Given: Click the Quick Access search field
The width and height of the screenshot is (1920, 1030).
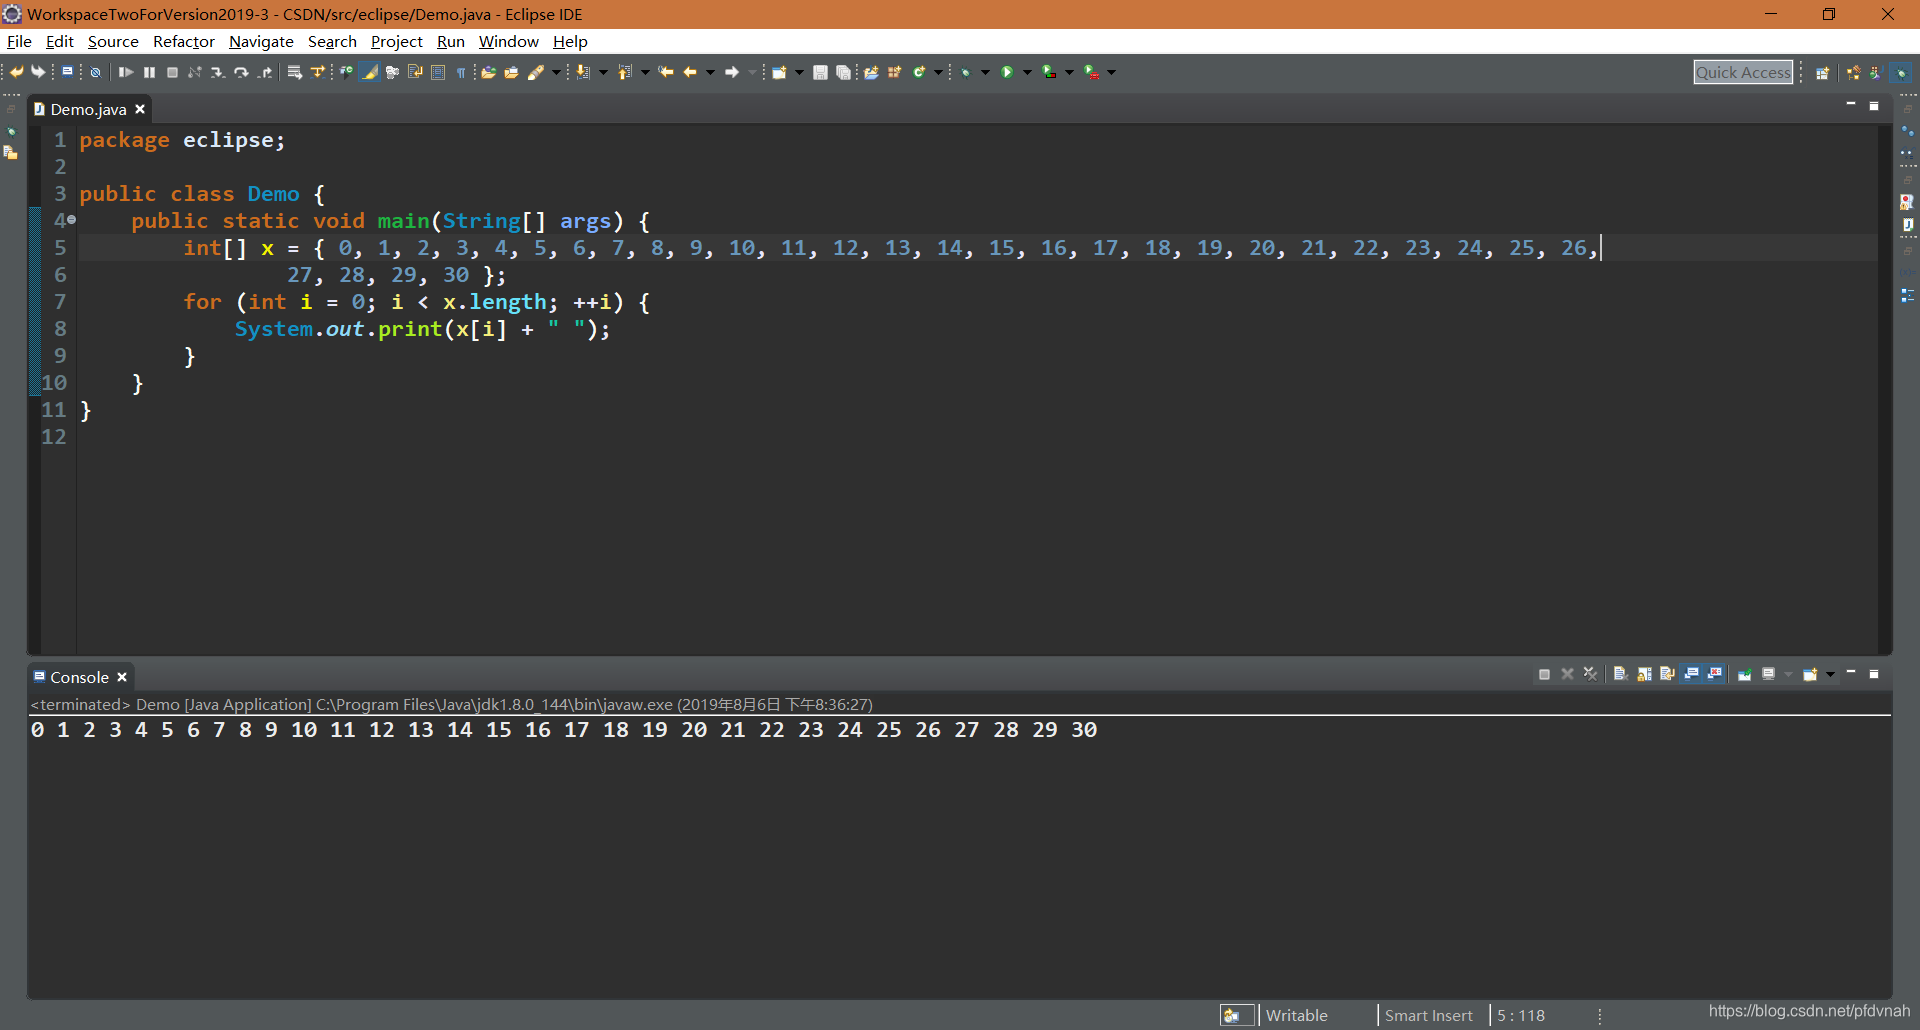Looking at the screenshot, I should click(x=1743, y=72).
